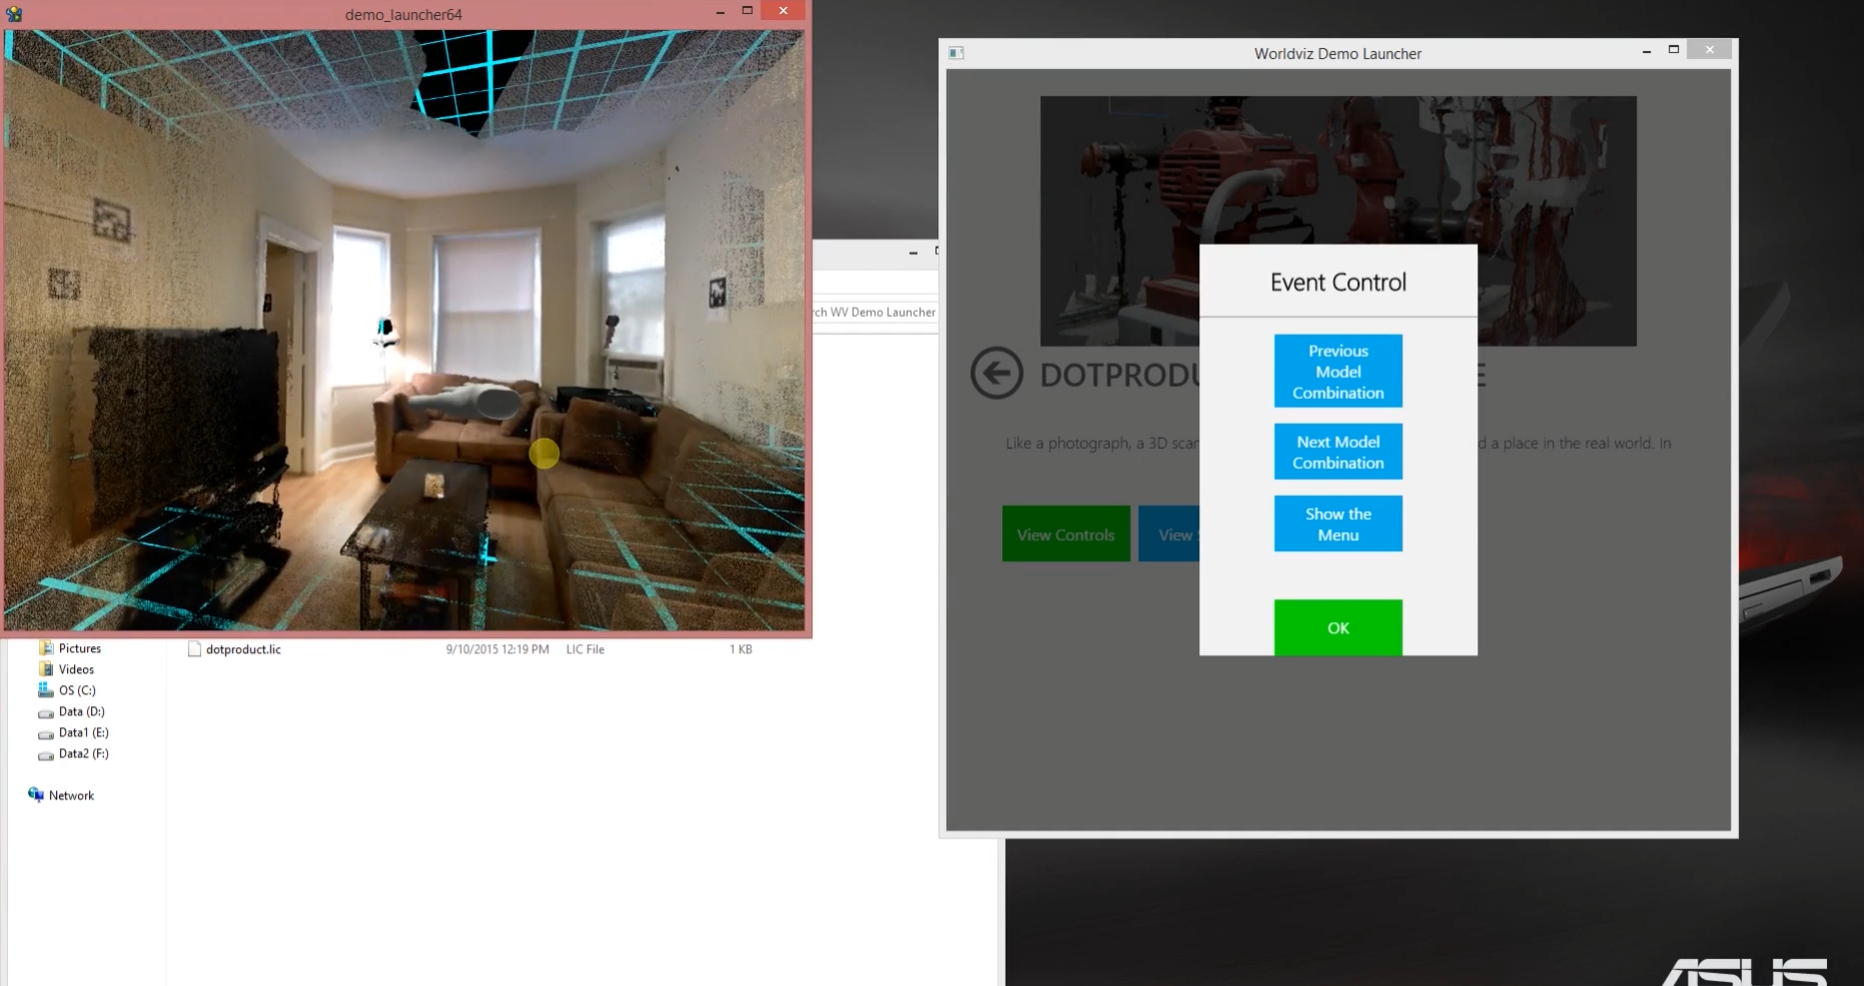This screenshot has width=1864, height=986.
Task: Select the dotproduct.lic file
Action: [243, 649]
